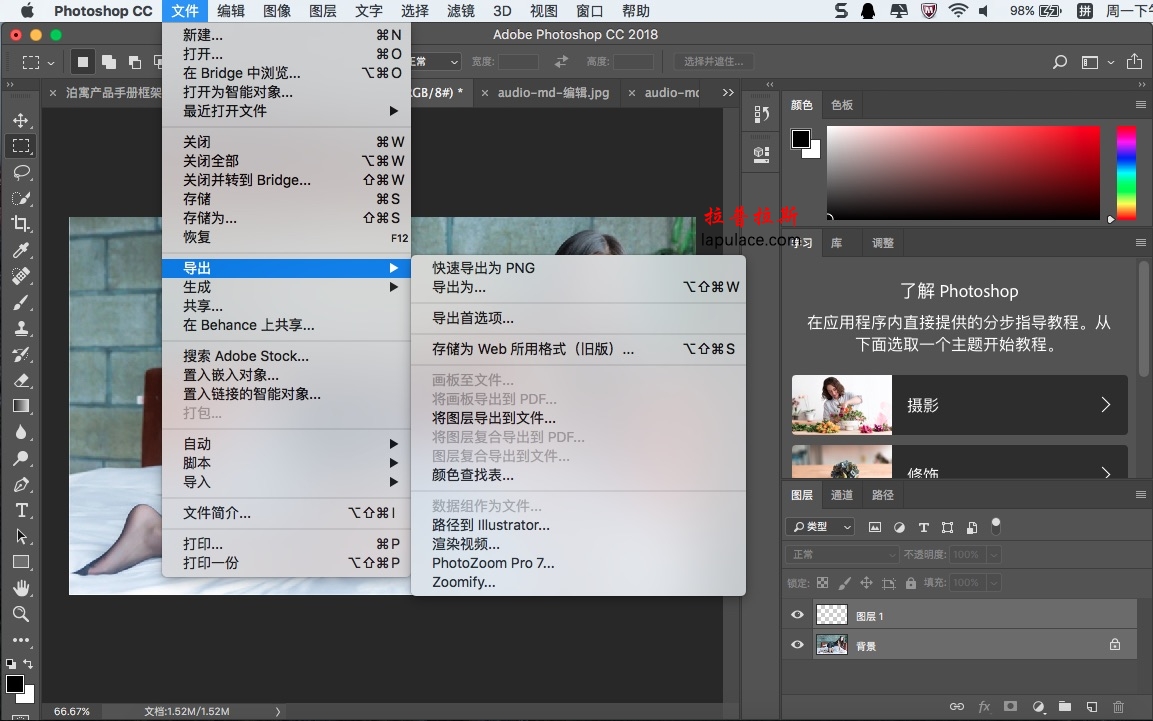Image resolution: width=1153 pixels, height=721 pixels.
Task: Delete layer with the trash icon
Action: (1118, 707)
